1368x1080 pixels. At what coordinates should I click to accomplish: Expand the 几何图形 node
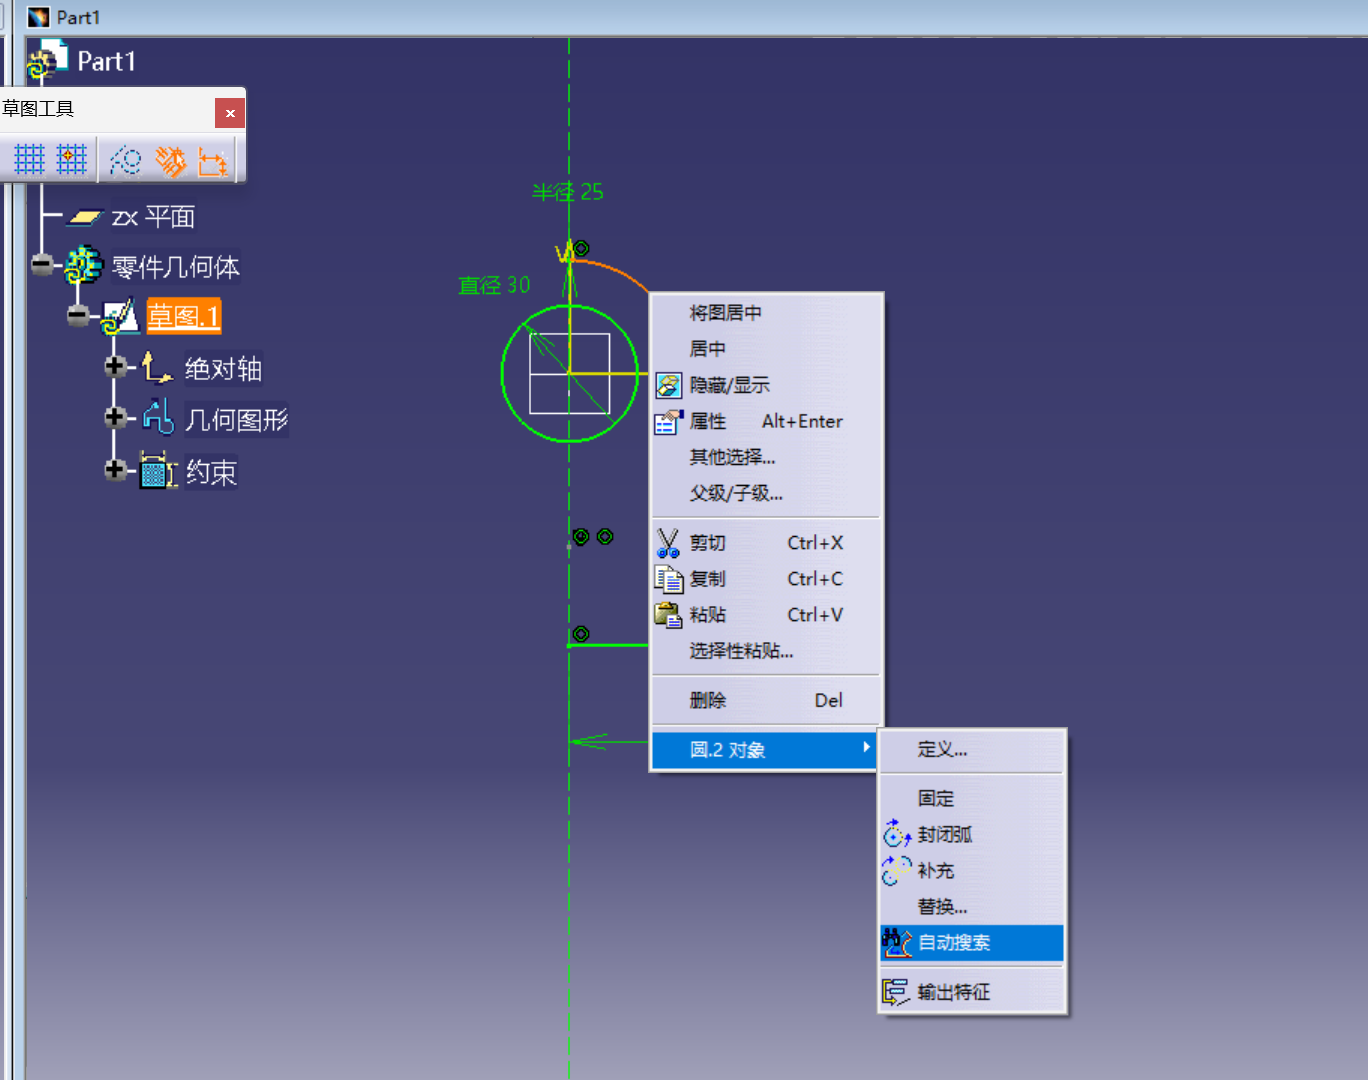pyautogui.click(x=115, y=416)
